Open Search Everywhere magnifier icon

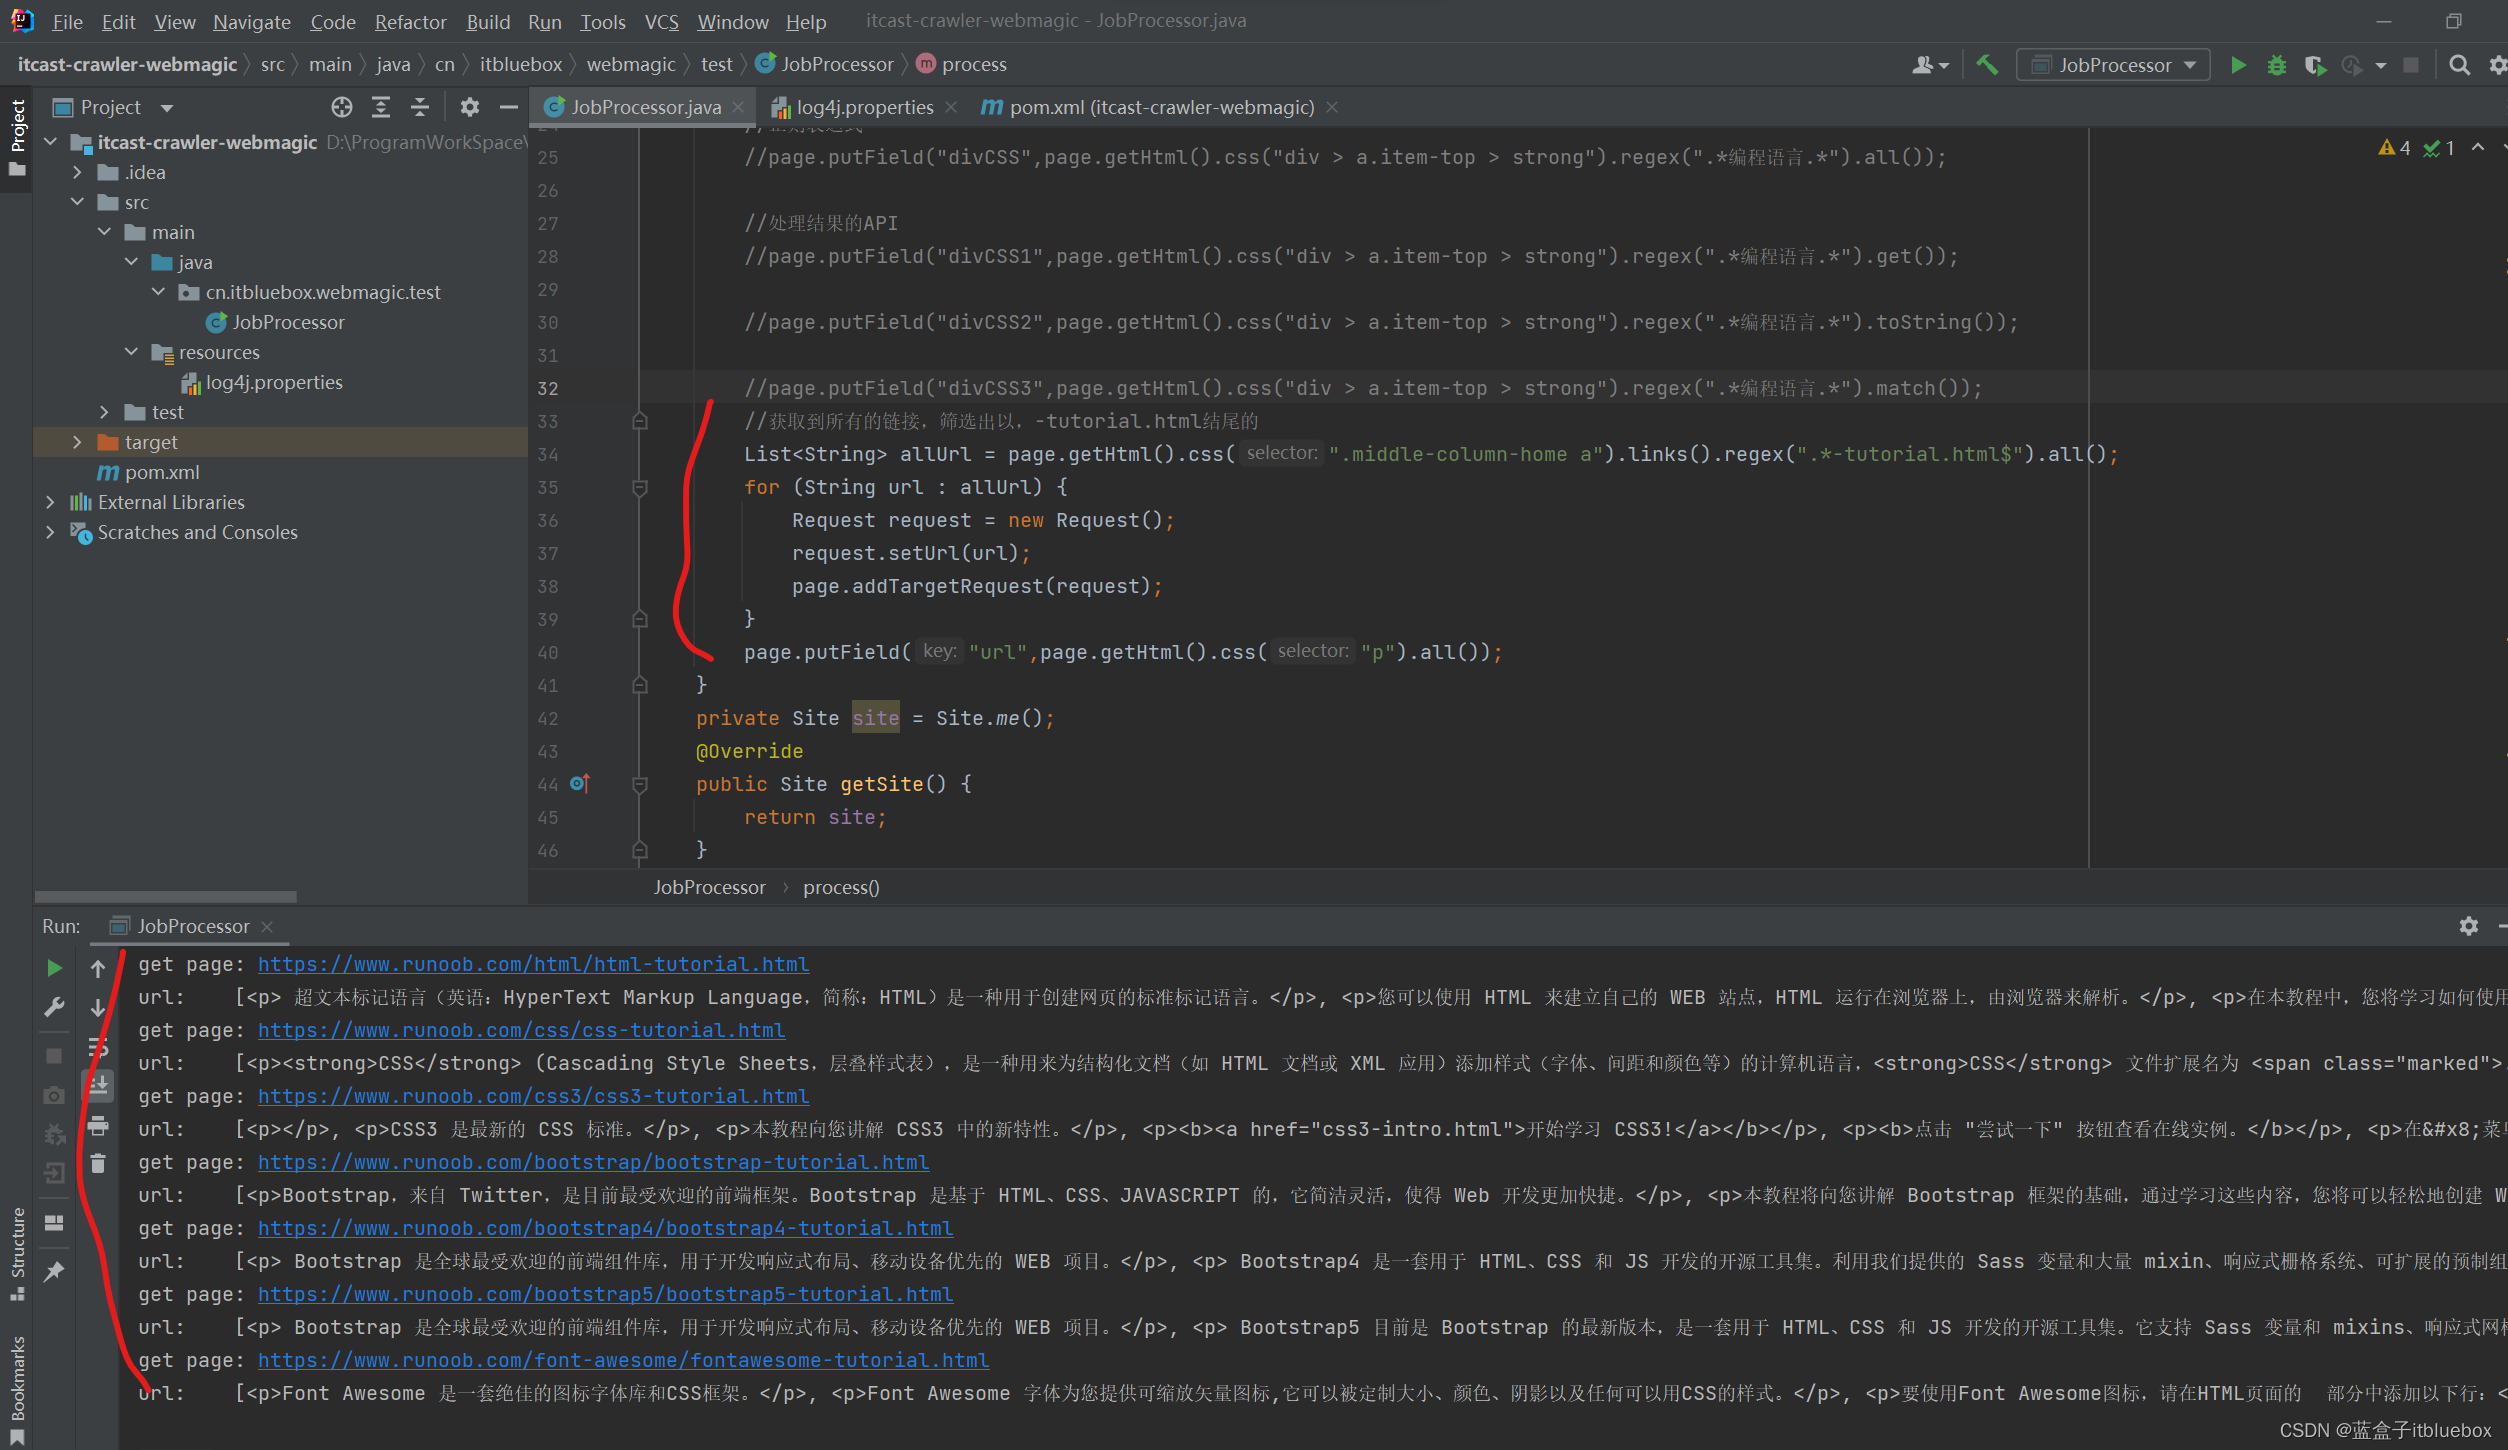coord(2459,65)
